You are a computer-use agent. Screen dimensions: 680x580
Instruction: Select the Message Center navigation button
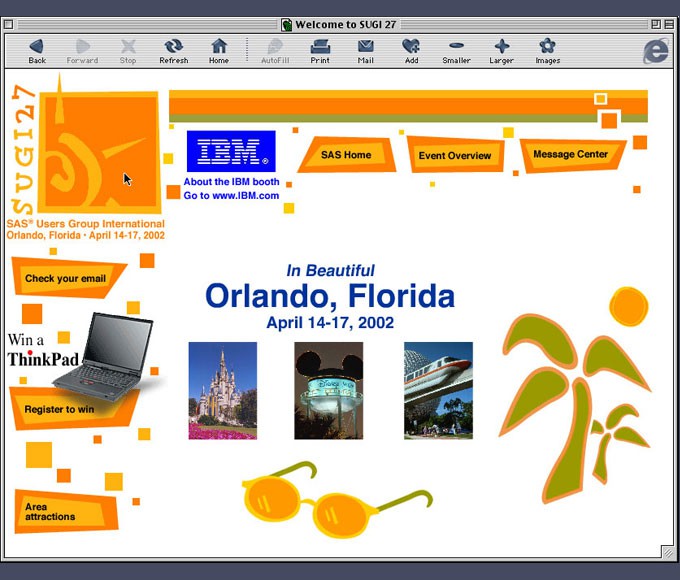571,155
